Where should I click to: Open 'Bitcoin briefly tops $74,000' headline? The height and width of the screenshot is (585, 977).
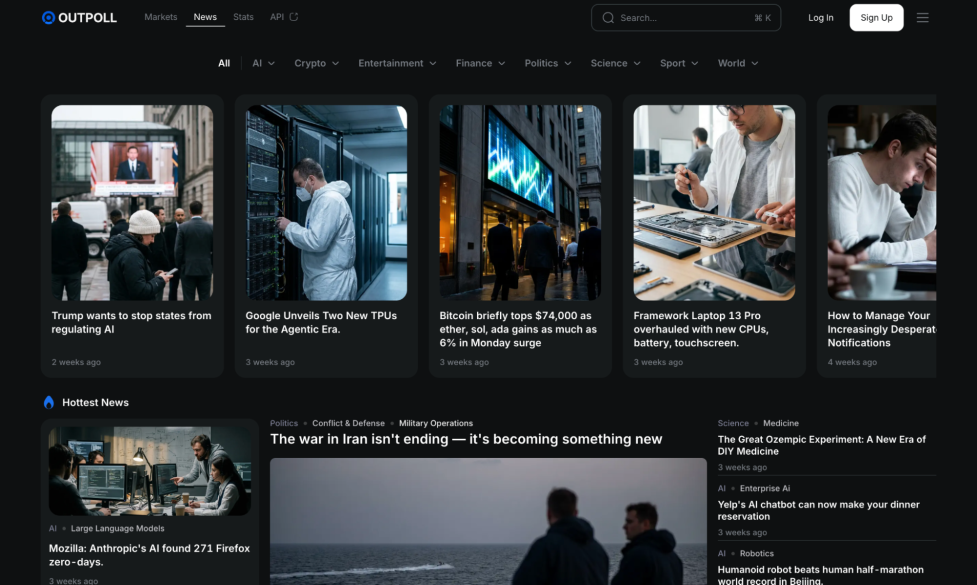(x=518, y=329)
